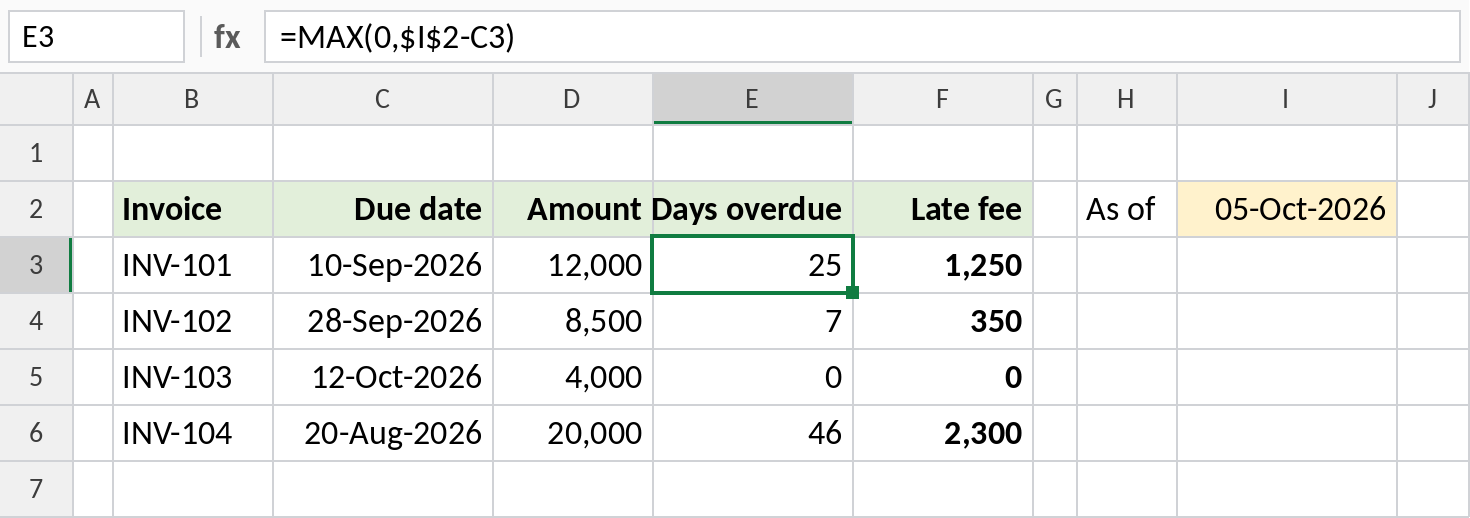
Task: Select column G header
Action: coord(1055,99)
